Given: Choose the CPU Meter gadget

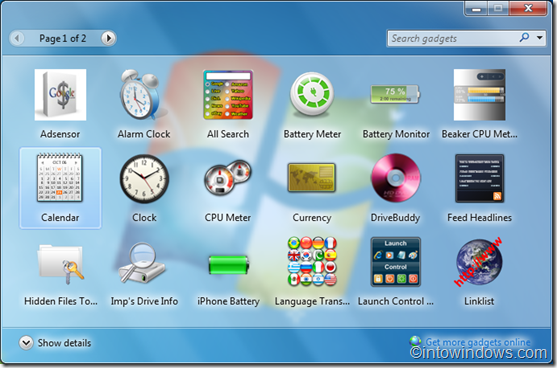Looking at the screenshot, I should coord(228,178).
